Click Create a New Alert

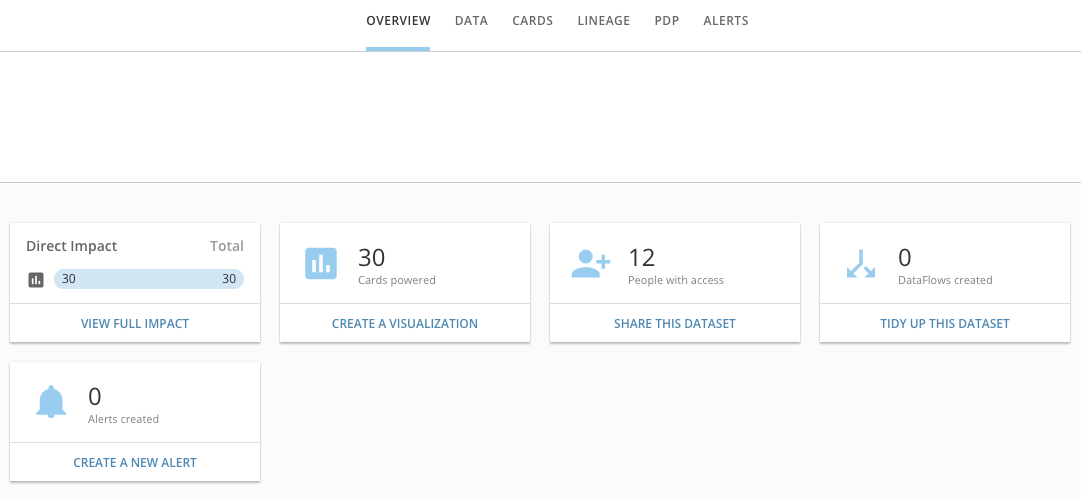pos(135,463)
